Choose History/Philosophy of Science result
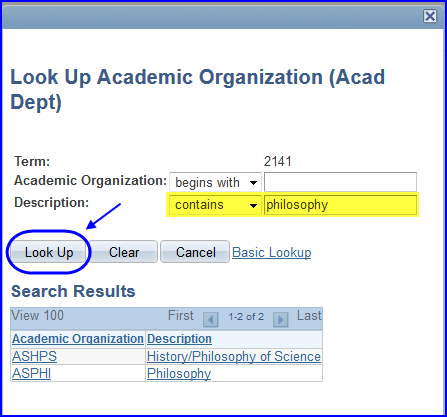This screenshot has height=417, width=447. click(x=234, y=356)
